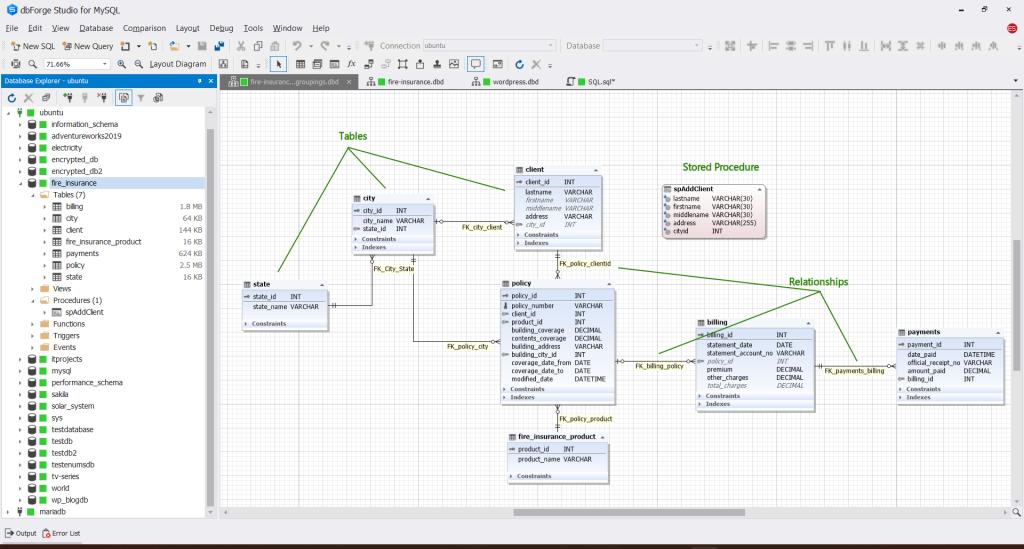The width and height of the screenshot is (1024, 549).
Task: Switch to the fire-insurance.dbd tab
Action: [x=406, y=82]
